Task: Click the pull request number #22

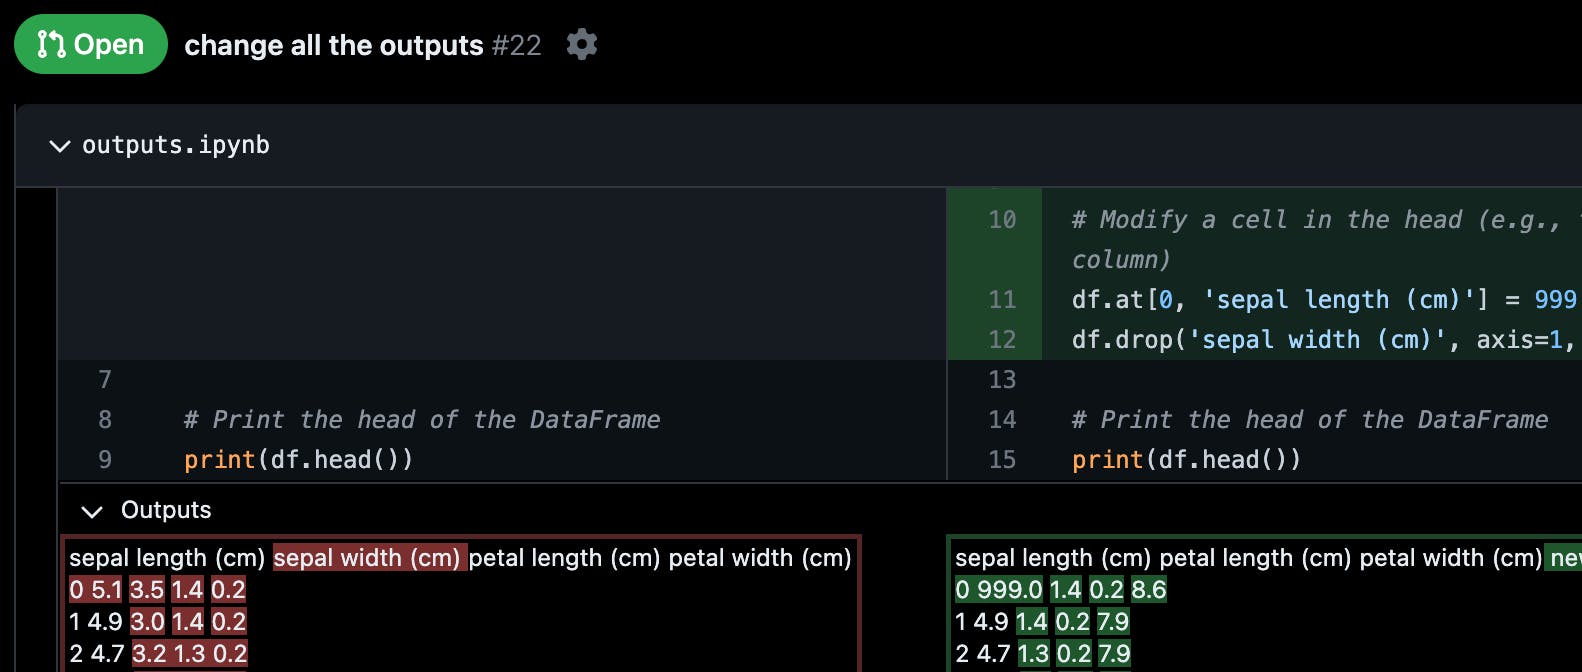Action: [x=516, y=45]
